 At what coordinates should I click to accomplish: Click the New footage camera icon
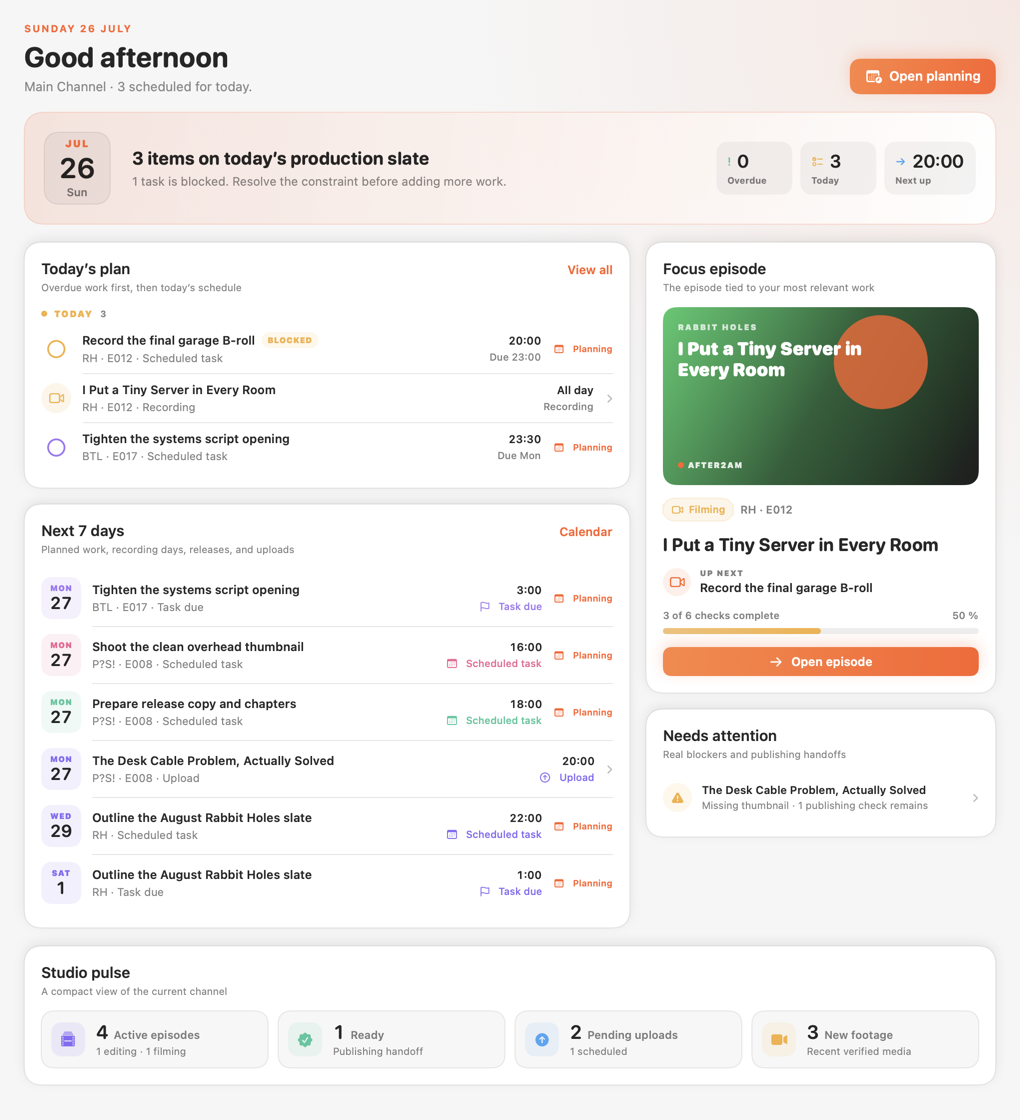click(x=779, y=1040)
